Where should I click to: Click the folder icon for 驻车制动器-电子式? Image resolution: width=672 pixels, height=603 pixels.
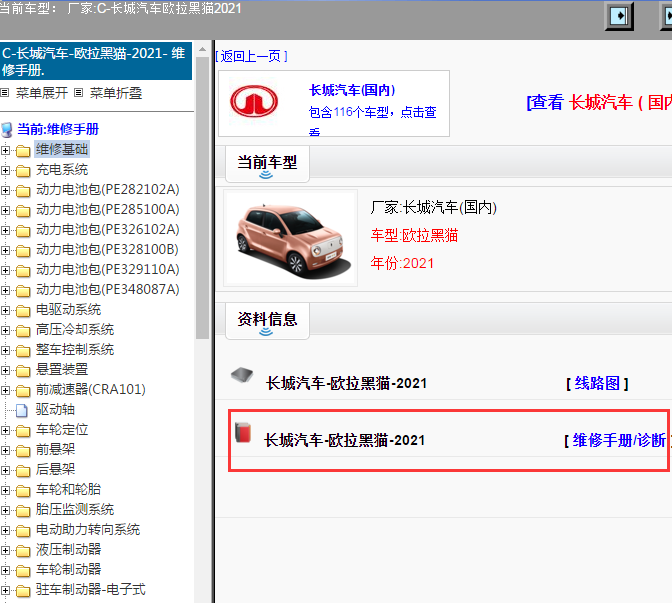pos(23,591)
